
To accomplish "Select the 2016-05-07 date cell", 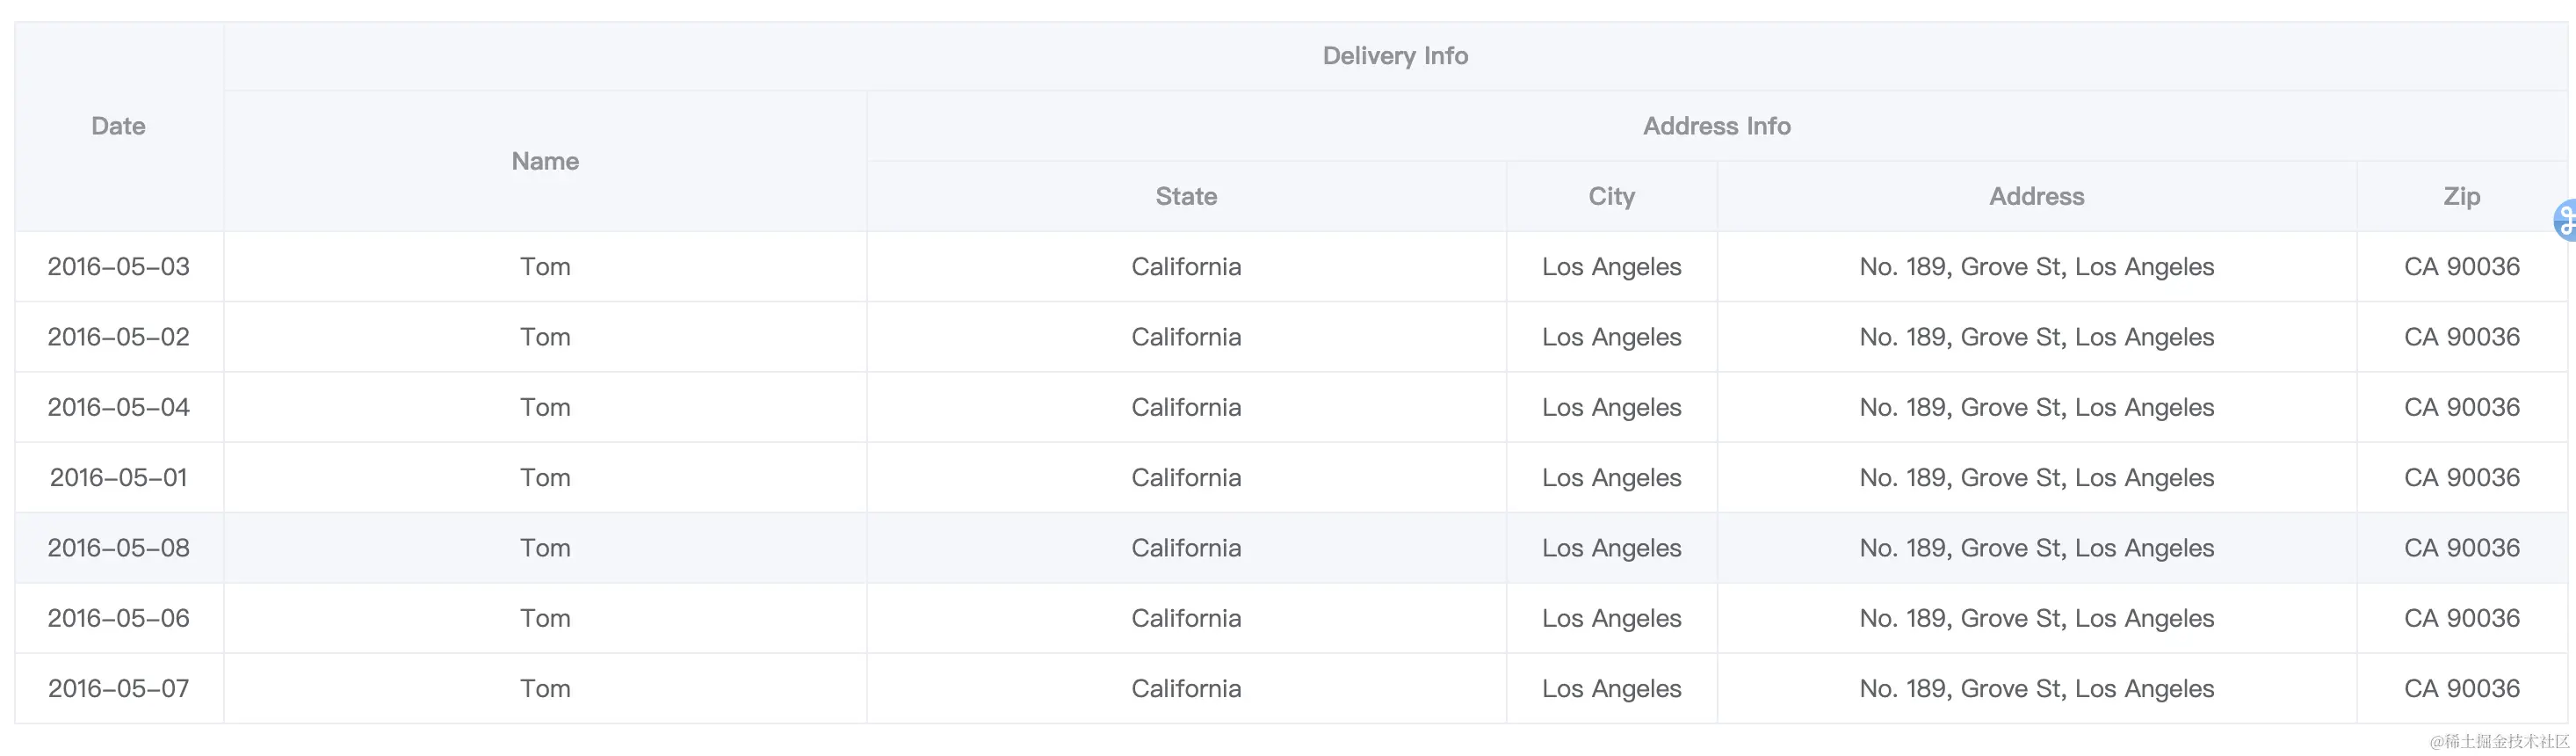I will pos(118,689).
